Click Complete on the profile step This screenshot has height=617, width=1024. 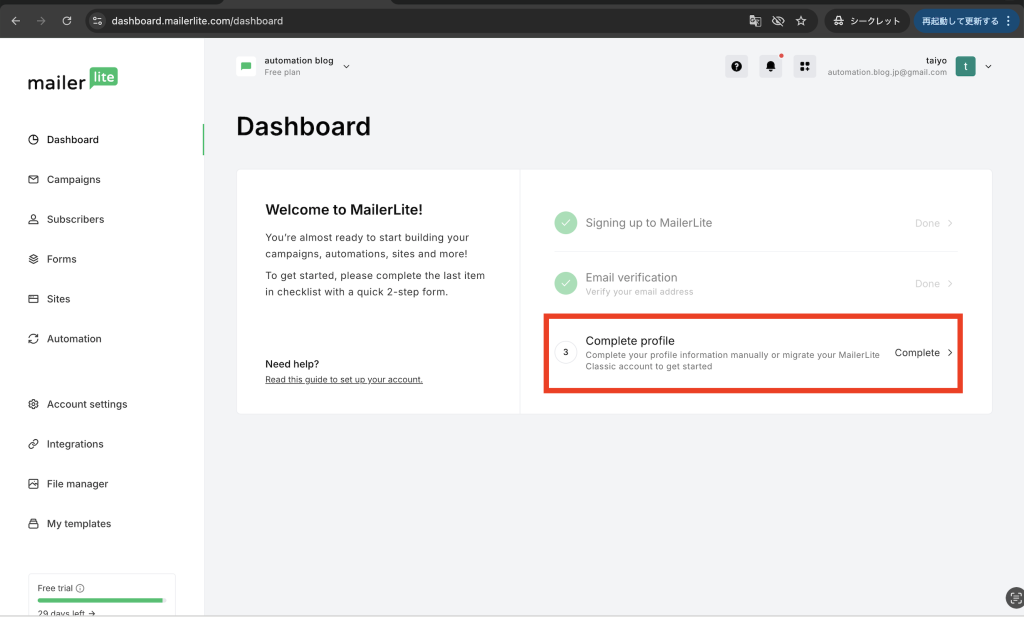(x=922, y=352)
